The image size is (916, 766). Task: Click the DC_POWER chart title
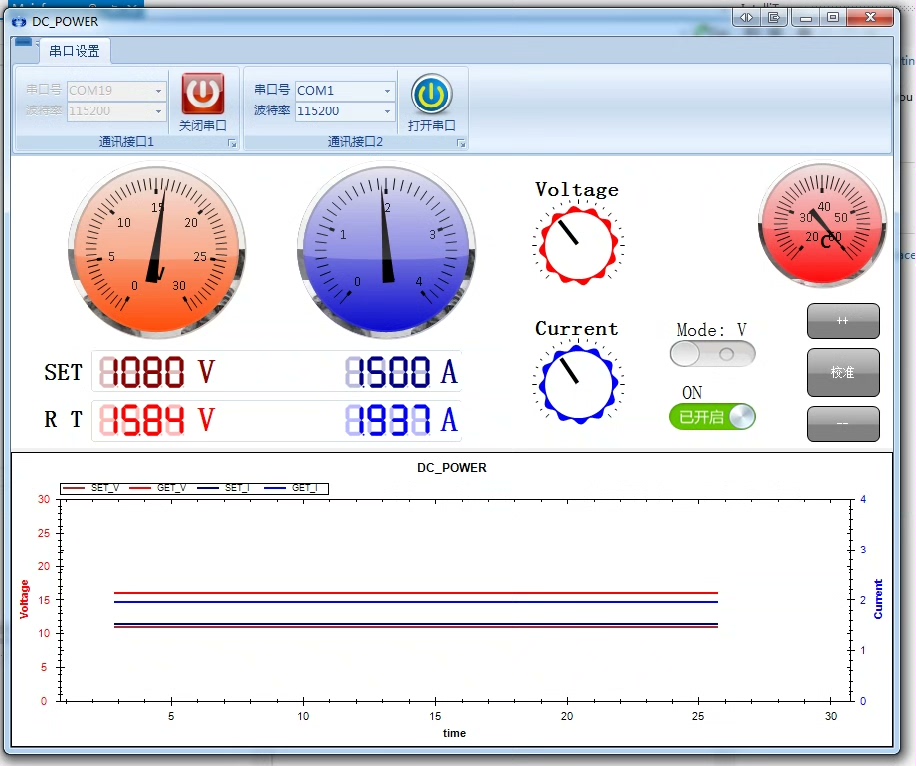[x=452, y=468]
